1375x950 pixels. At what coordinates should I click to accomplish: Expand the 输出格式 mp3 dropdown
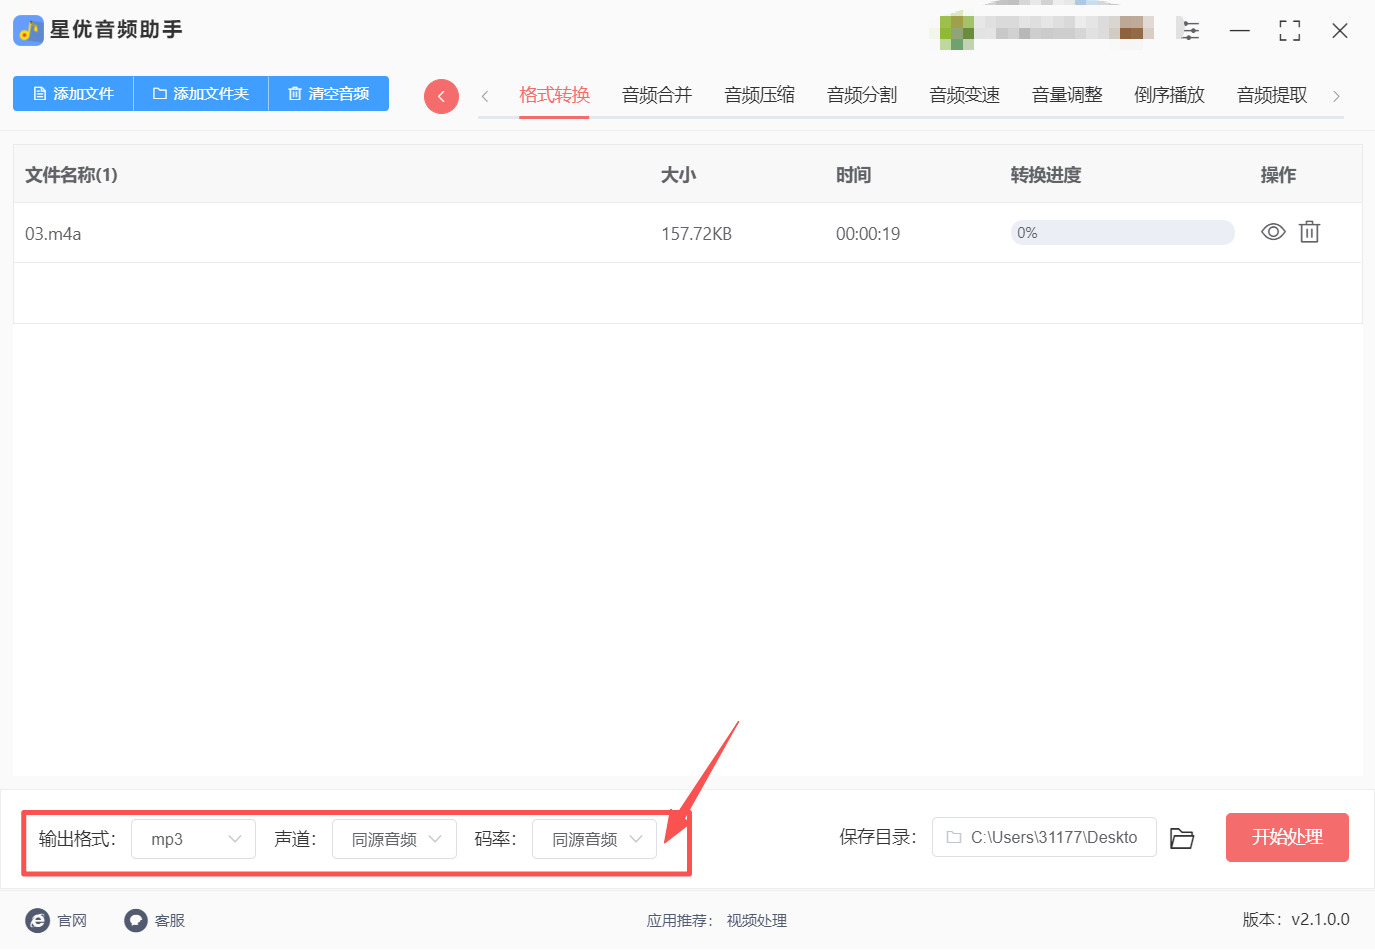193,839
